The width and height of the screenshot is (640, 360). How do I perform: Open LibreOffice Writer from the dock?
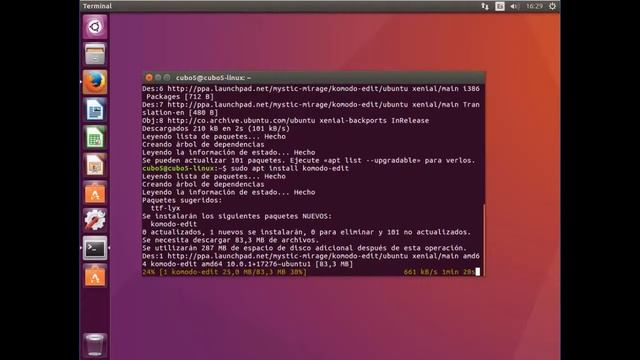click(x=95, y=110)
